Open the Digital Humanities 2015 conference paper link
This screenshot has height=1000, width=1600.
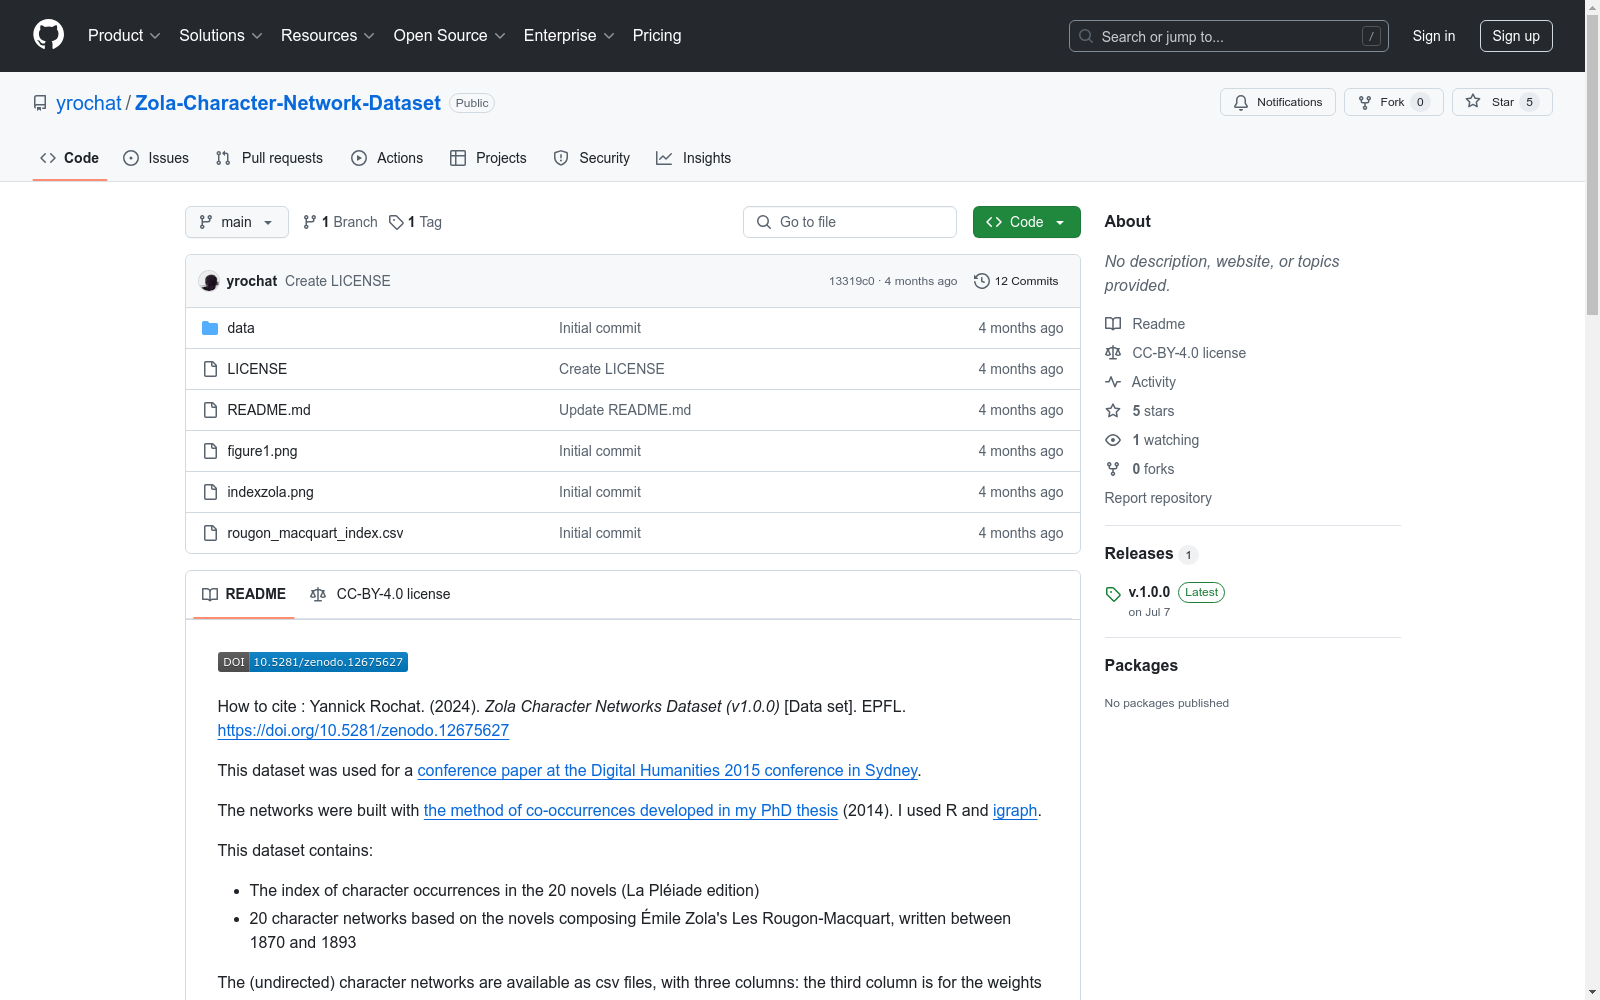pyautogui.click(x=667, y=771)
